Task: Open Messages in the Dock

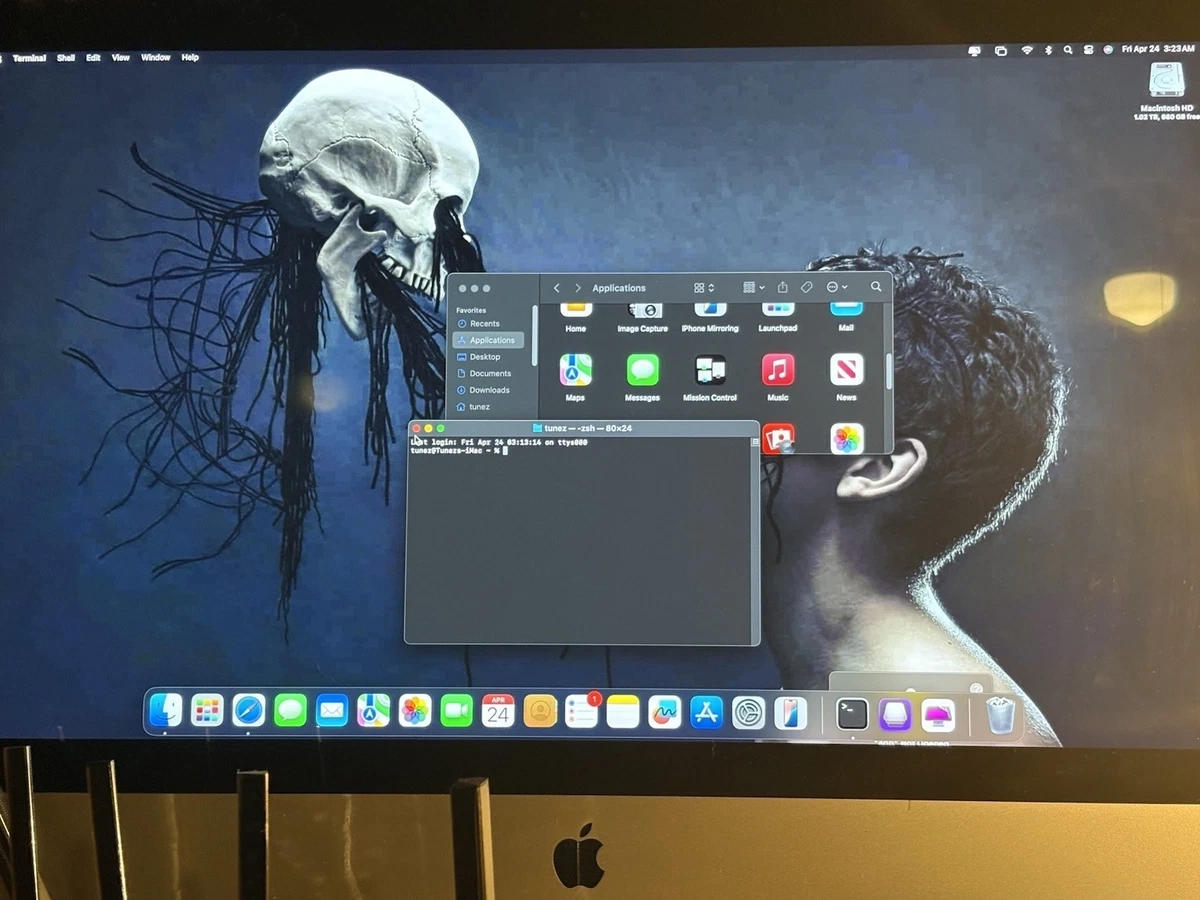Action: click(290, 711)
